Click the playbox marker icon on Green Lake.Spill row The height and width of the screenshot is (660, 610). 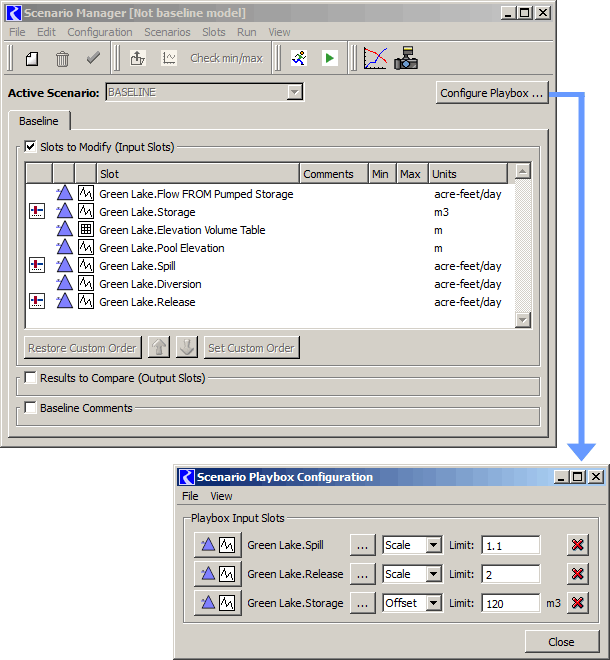tap(37, 265)
